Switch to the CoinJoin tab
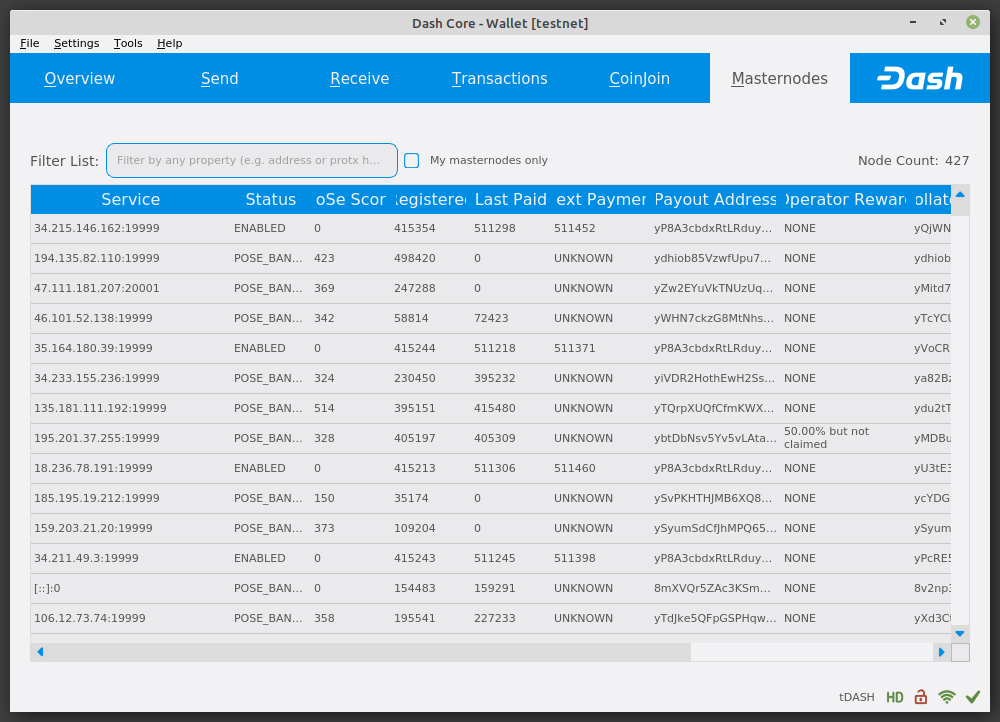The width and height of the screenshot is (1000, 722). click(640, 78)
